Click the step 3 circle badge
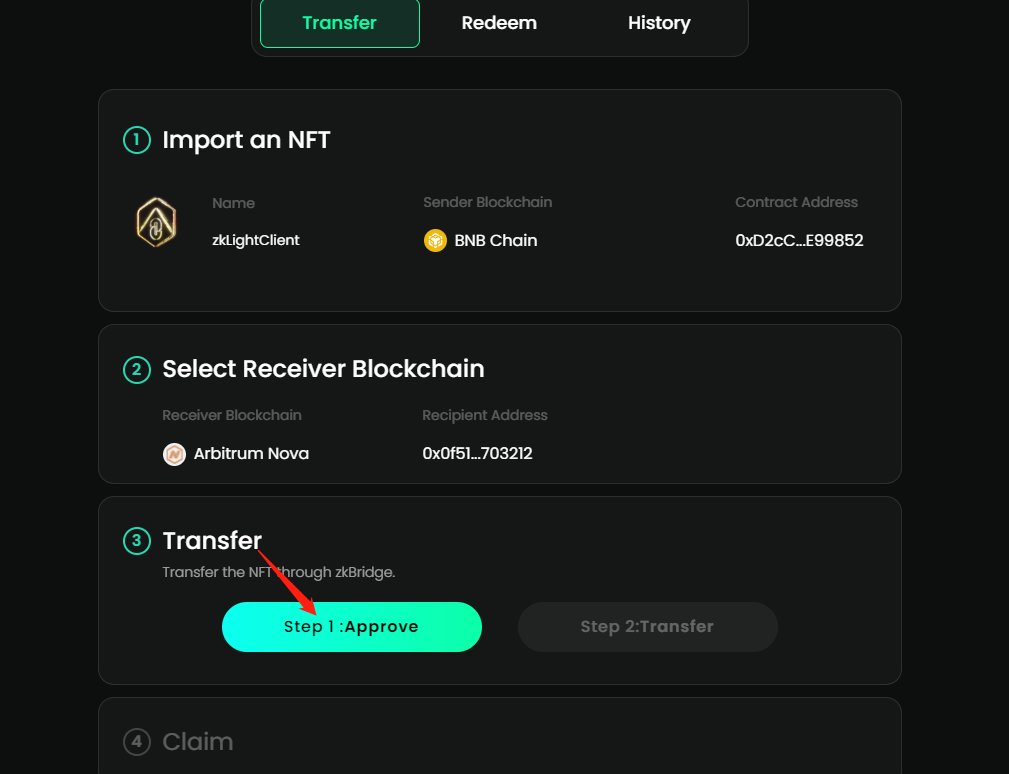 point(137,541)
